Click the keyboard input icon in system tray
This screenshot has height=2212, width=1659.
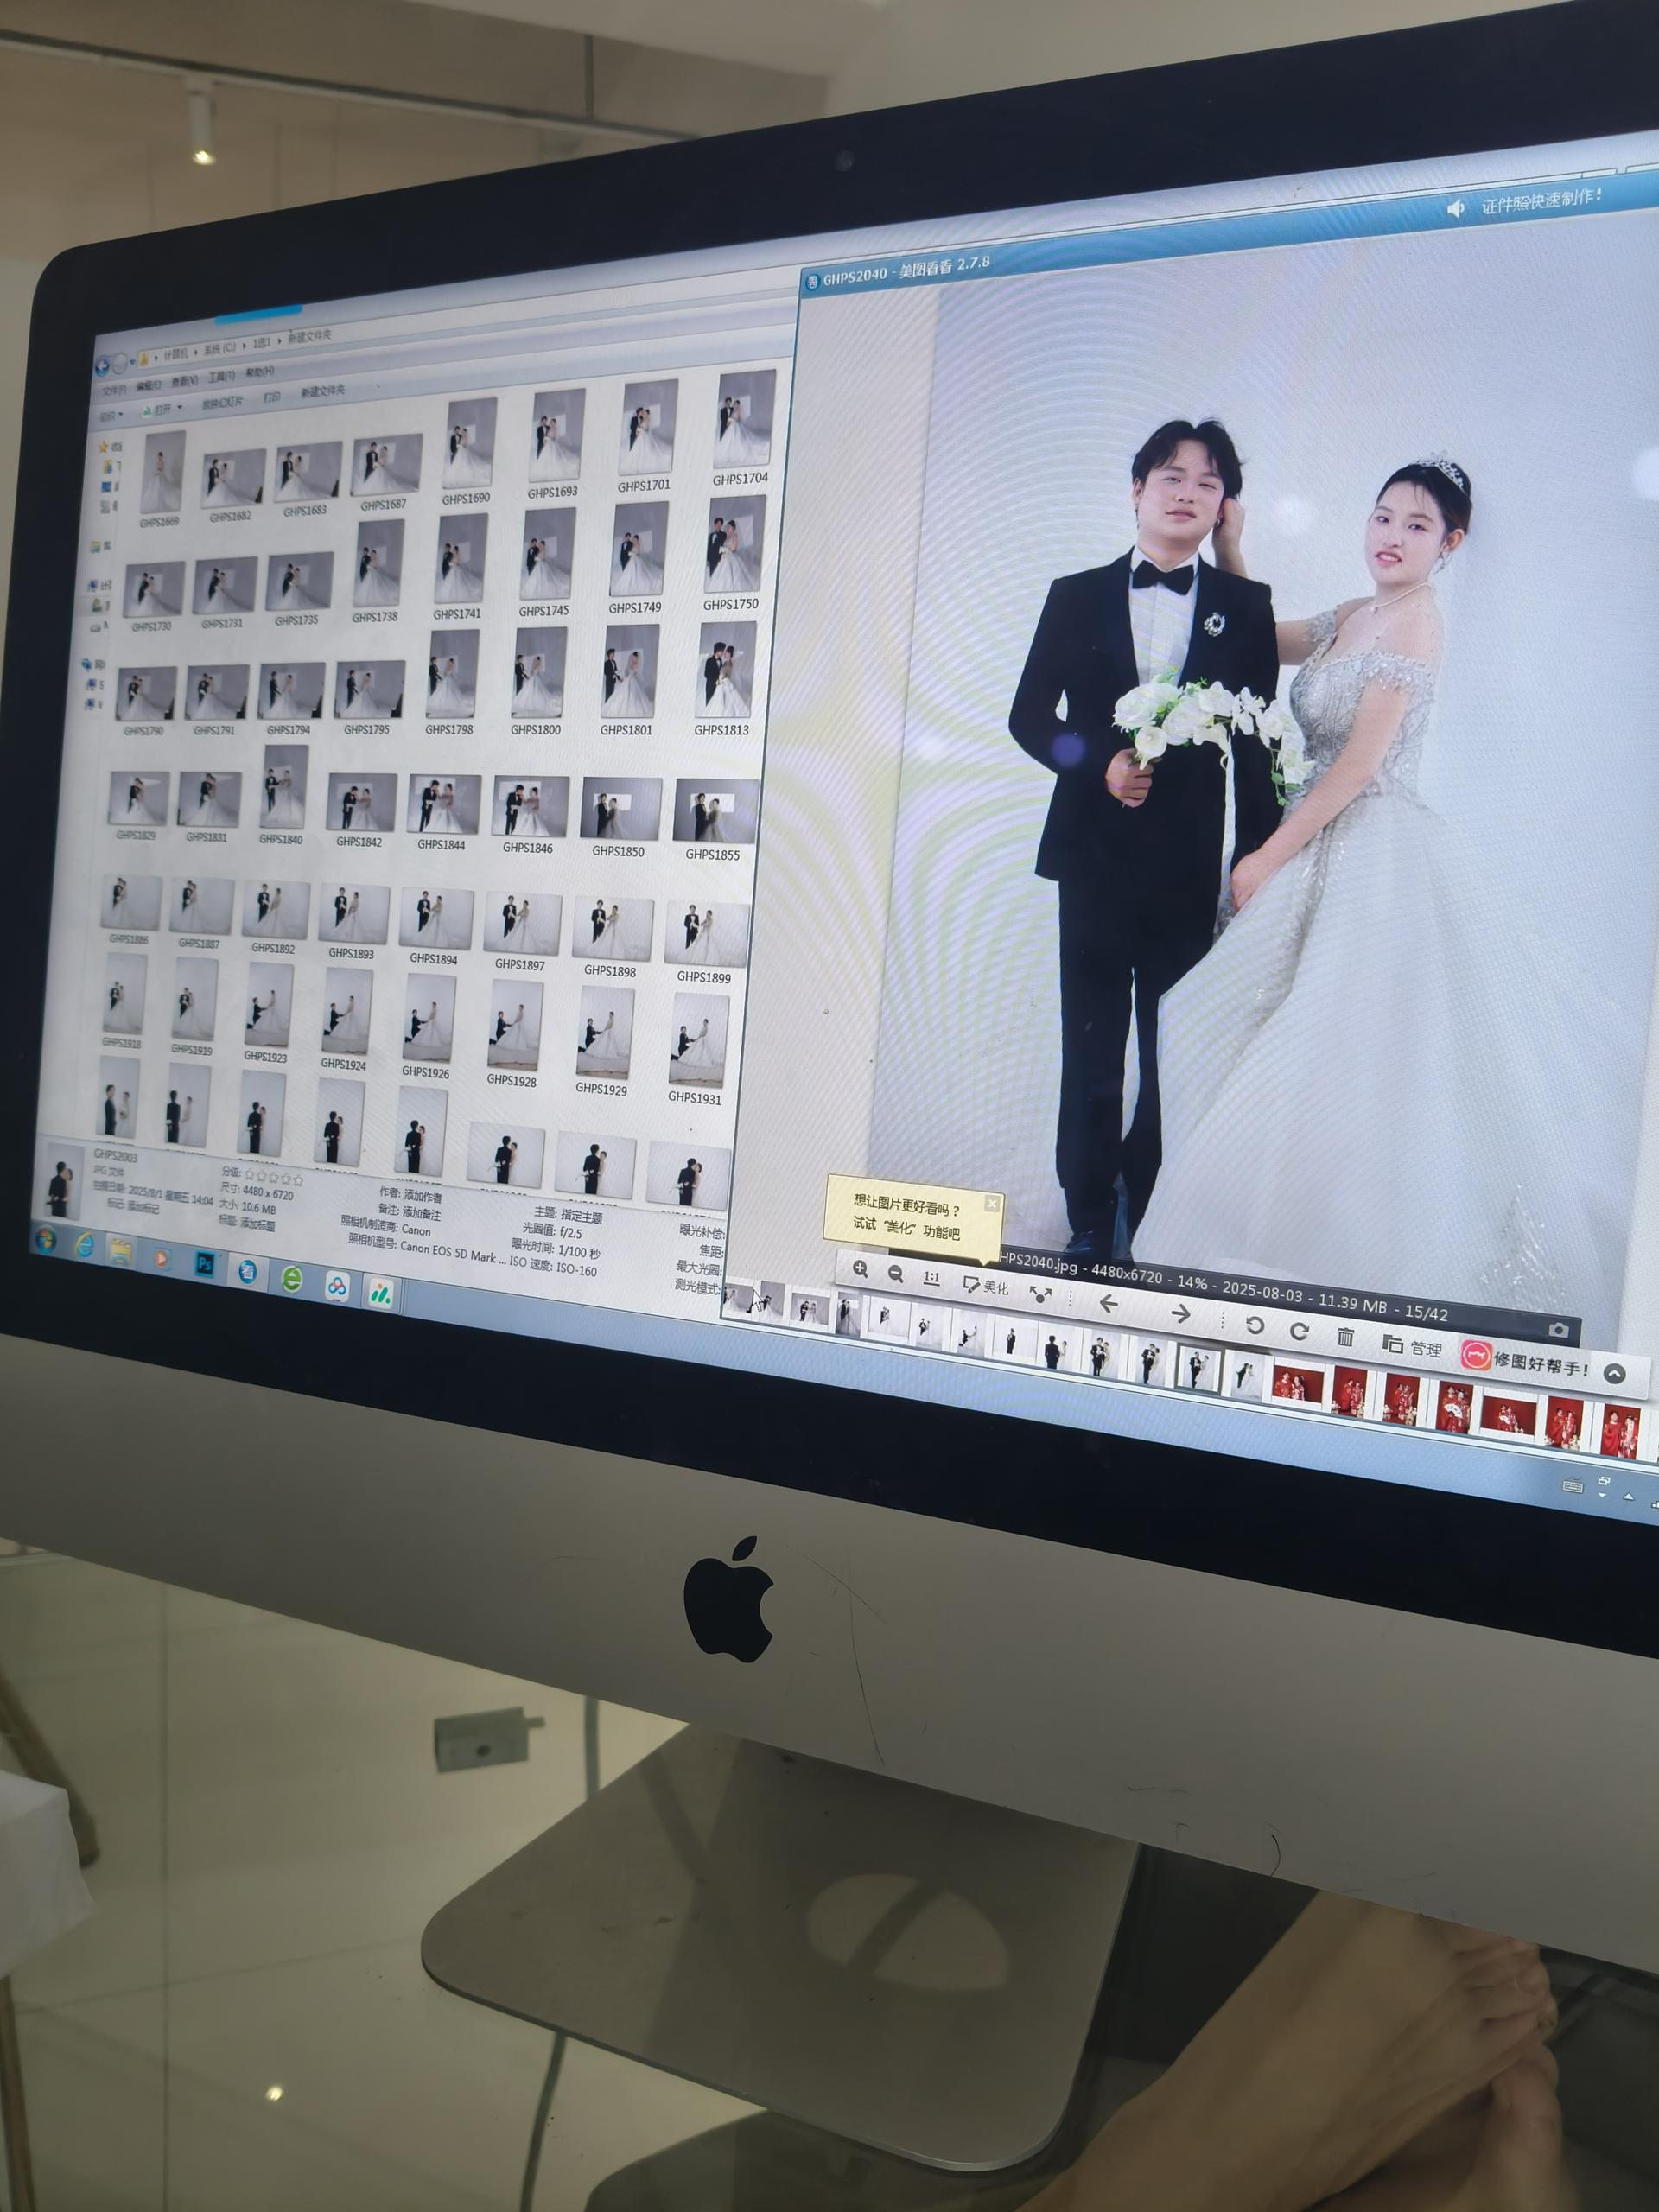tap(1572, 1486)
